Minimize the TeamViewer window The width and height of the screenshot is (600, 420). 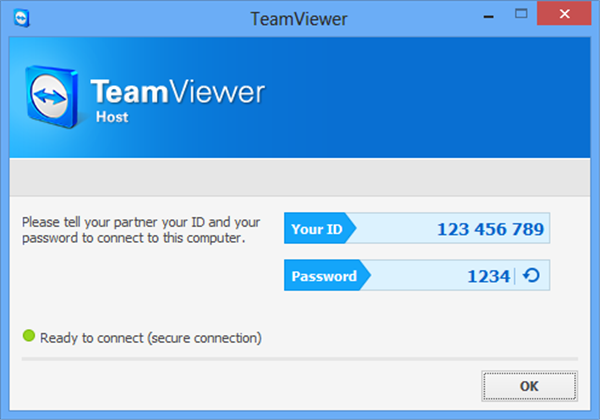(x=488, y=15)
